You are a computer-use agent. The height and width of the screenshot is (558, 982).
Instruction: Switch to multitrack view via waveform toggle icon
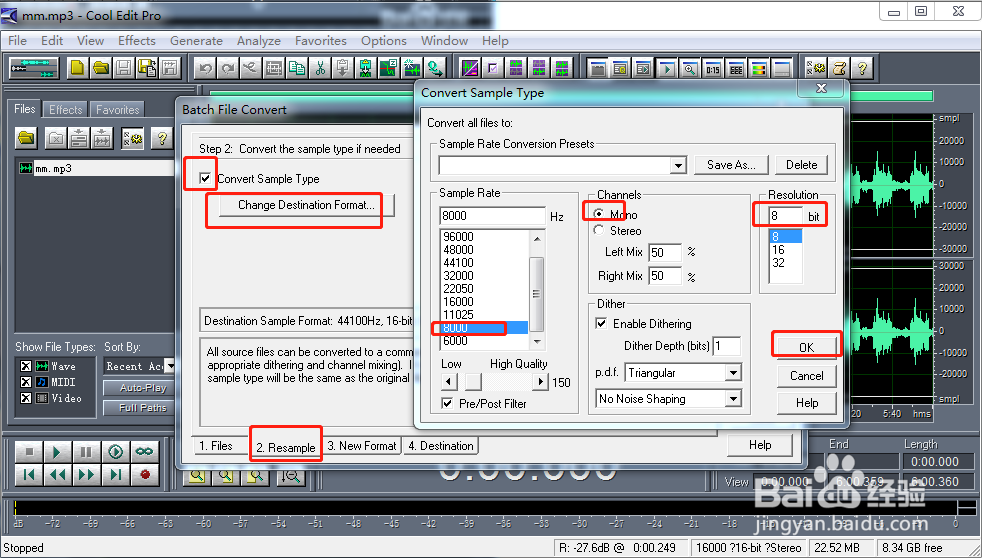pyautogui.click(x=34, y=68)
